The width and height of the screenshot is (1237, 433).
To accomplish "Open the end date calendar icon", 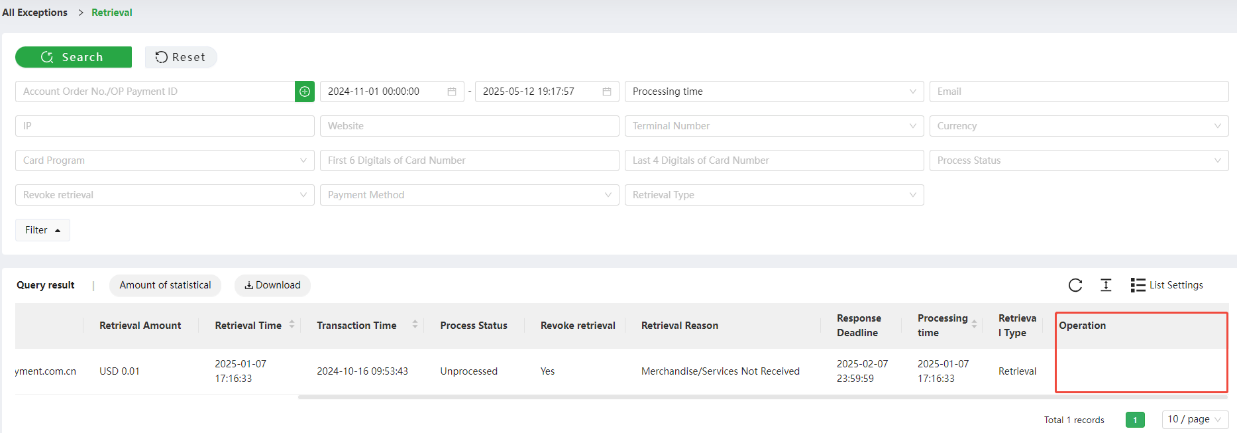I will pos(607,91).
